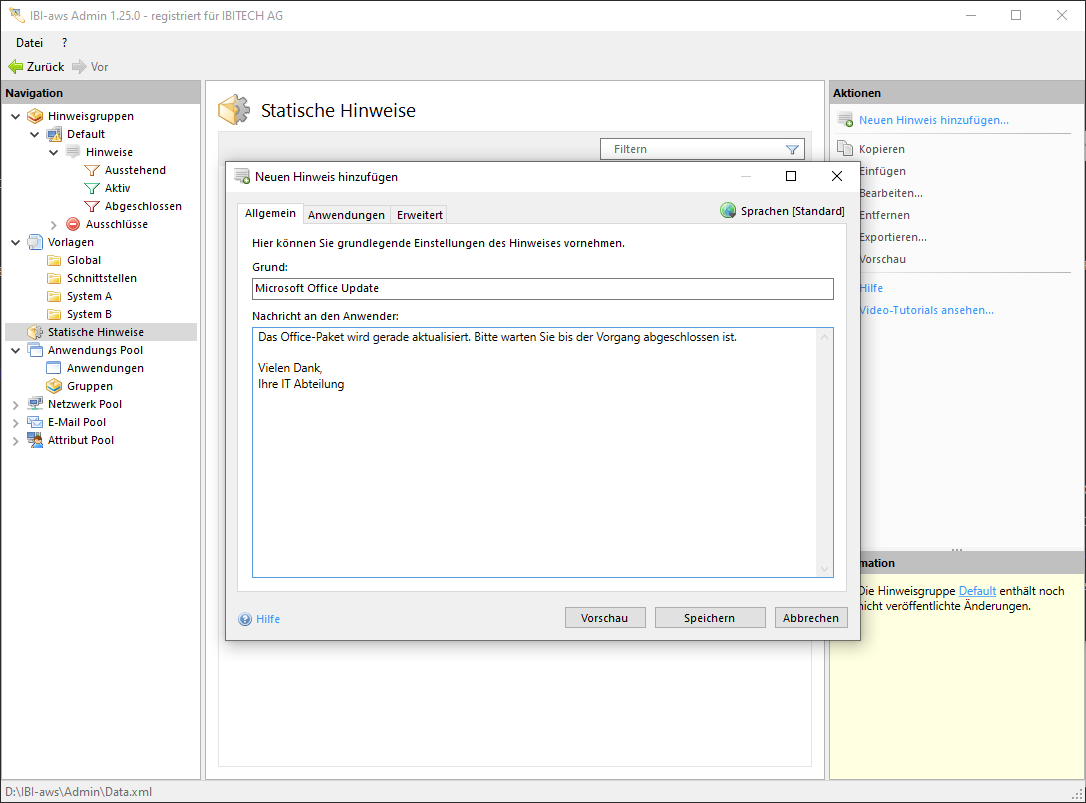1086x803 pixels.
Task: Click the green Zurück back arrow icon
Action: coord(15,67)
